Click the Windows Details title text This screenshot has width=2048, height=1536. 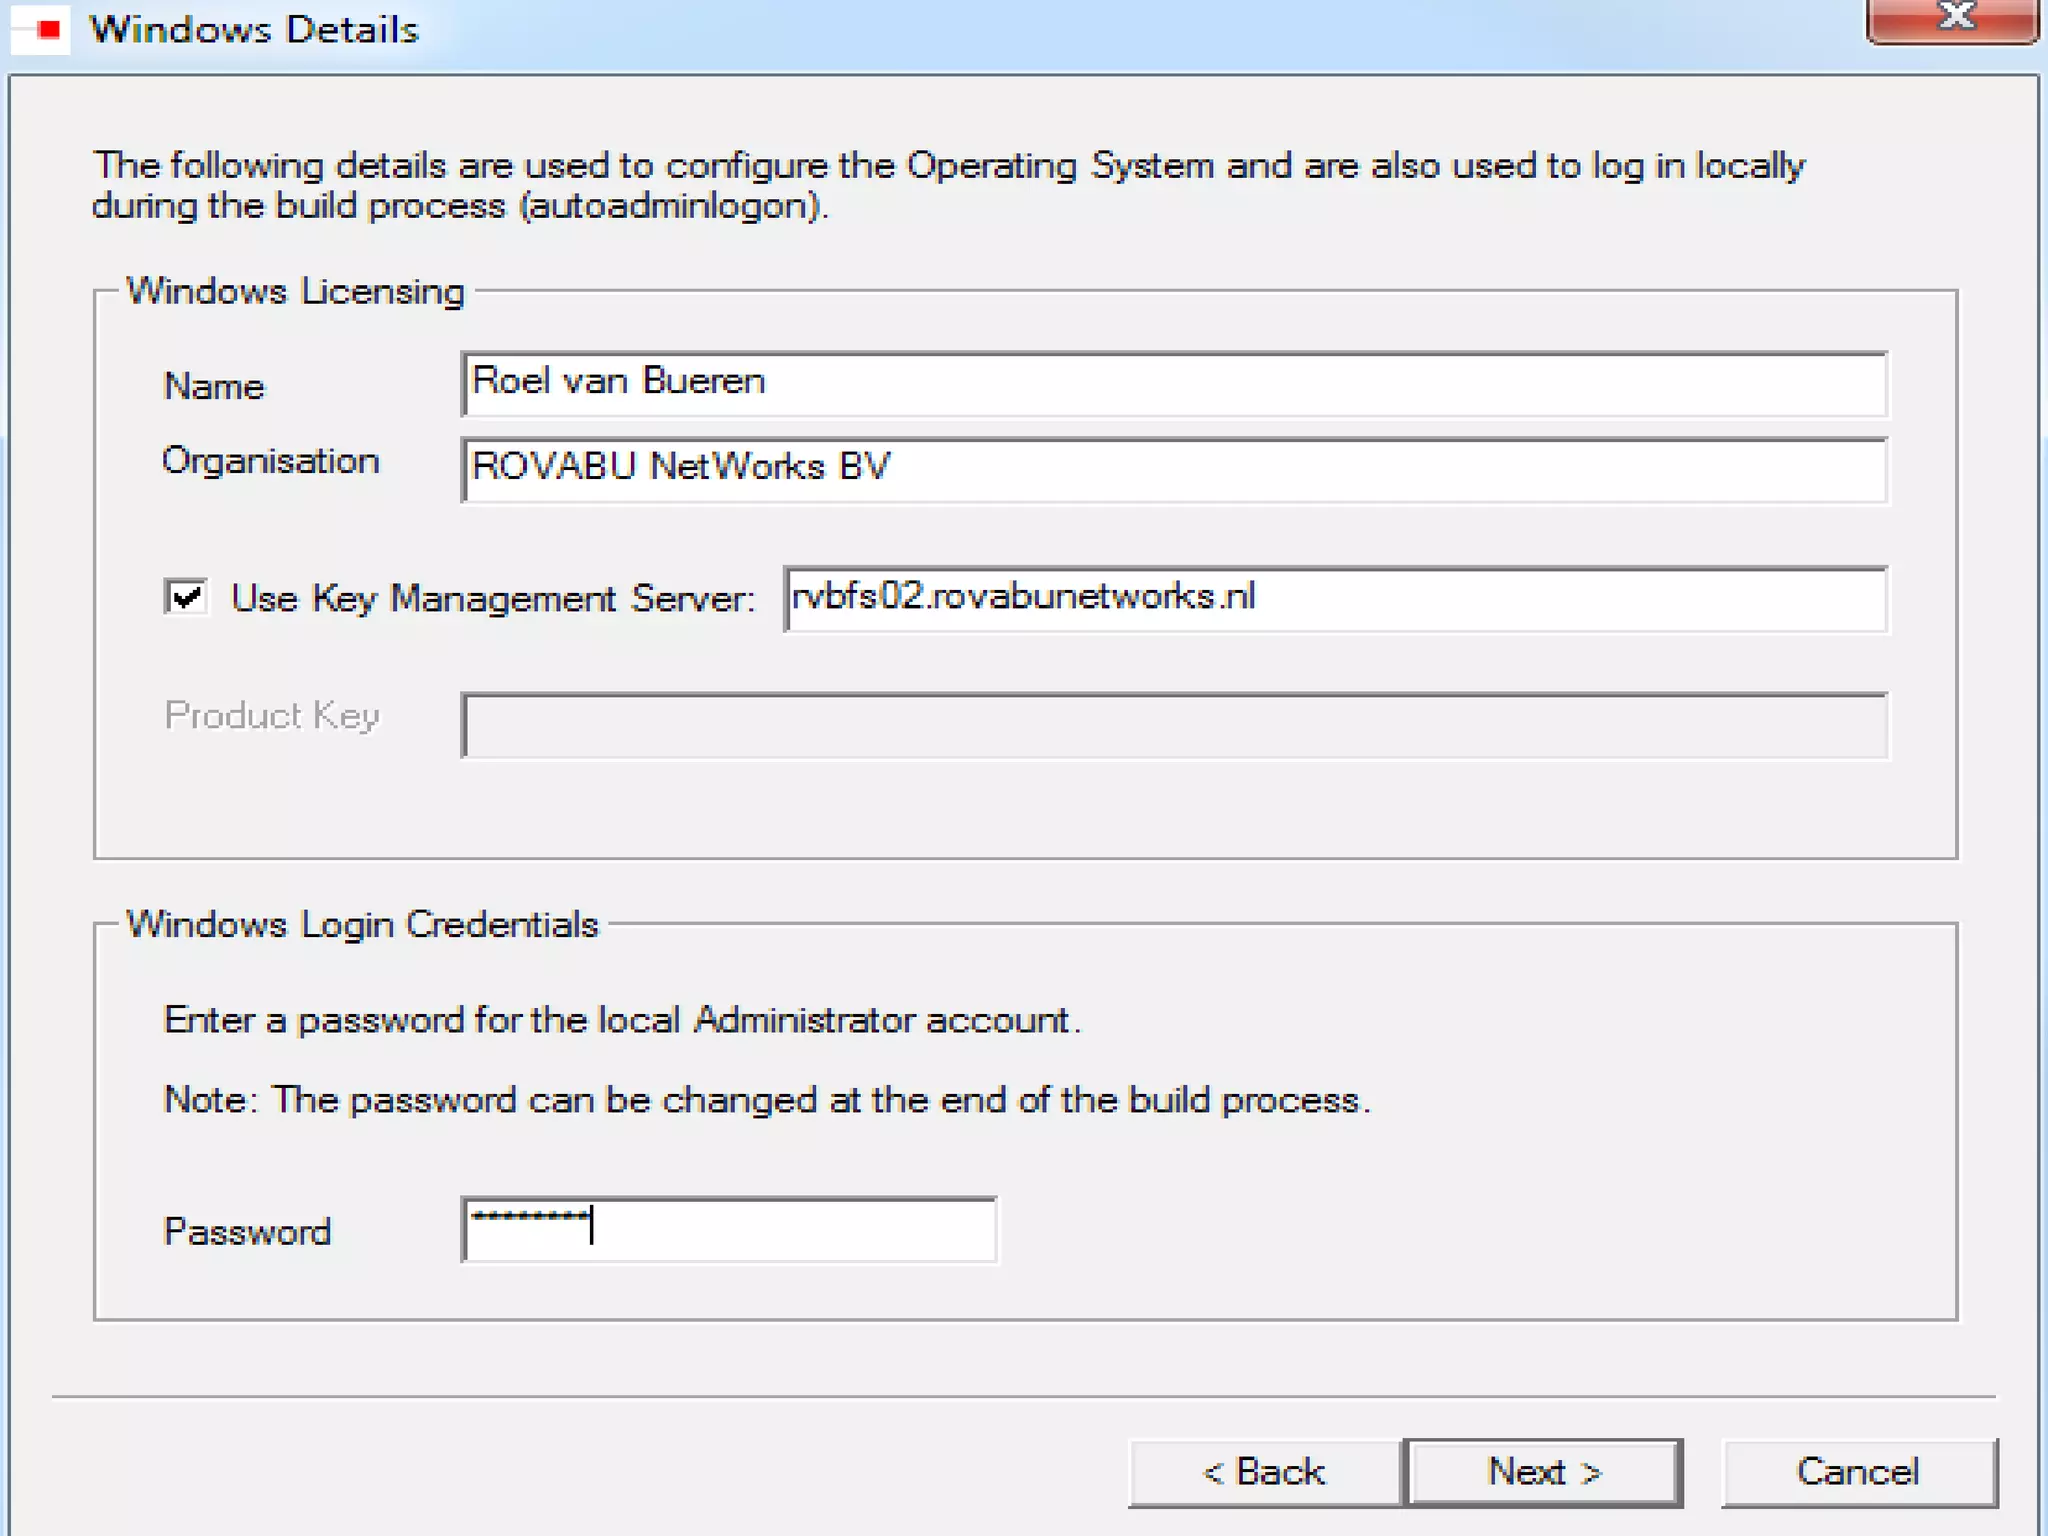[x=254, y=29]
